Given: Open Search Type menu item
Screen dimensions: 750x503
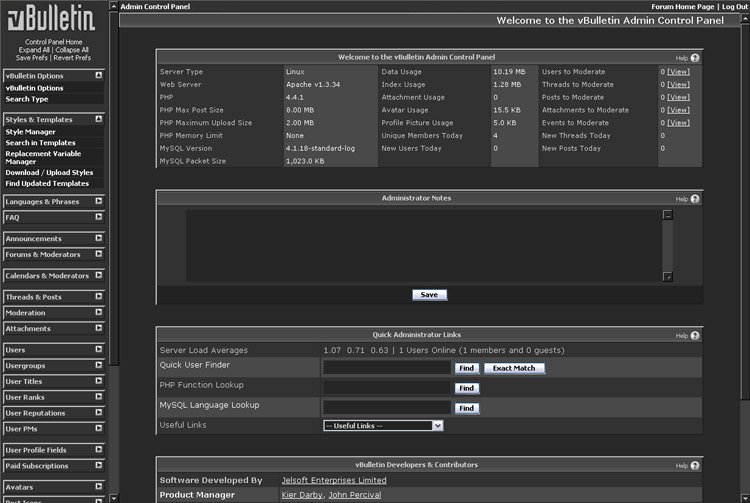Looking at the screenshot, I should [x=27, y=99].
